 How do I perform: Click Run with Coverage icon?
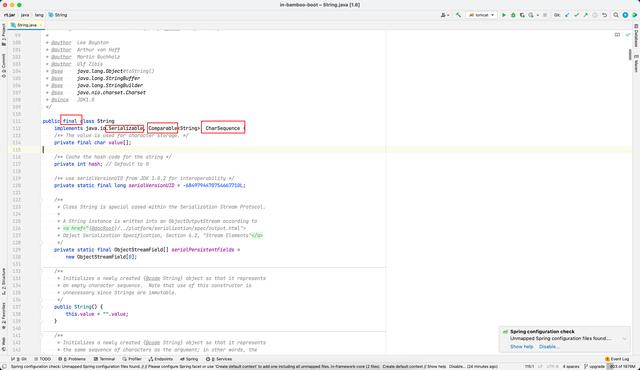(x=522, y=15)
